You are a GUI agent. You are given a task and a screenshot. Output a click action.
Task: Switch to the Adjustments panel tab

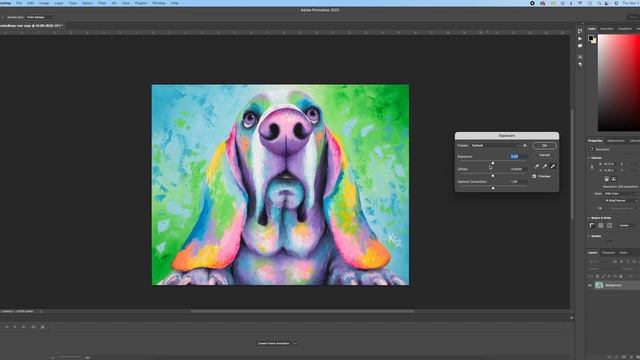tap(616, 141)
